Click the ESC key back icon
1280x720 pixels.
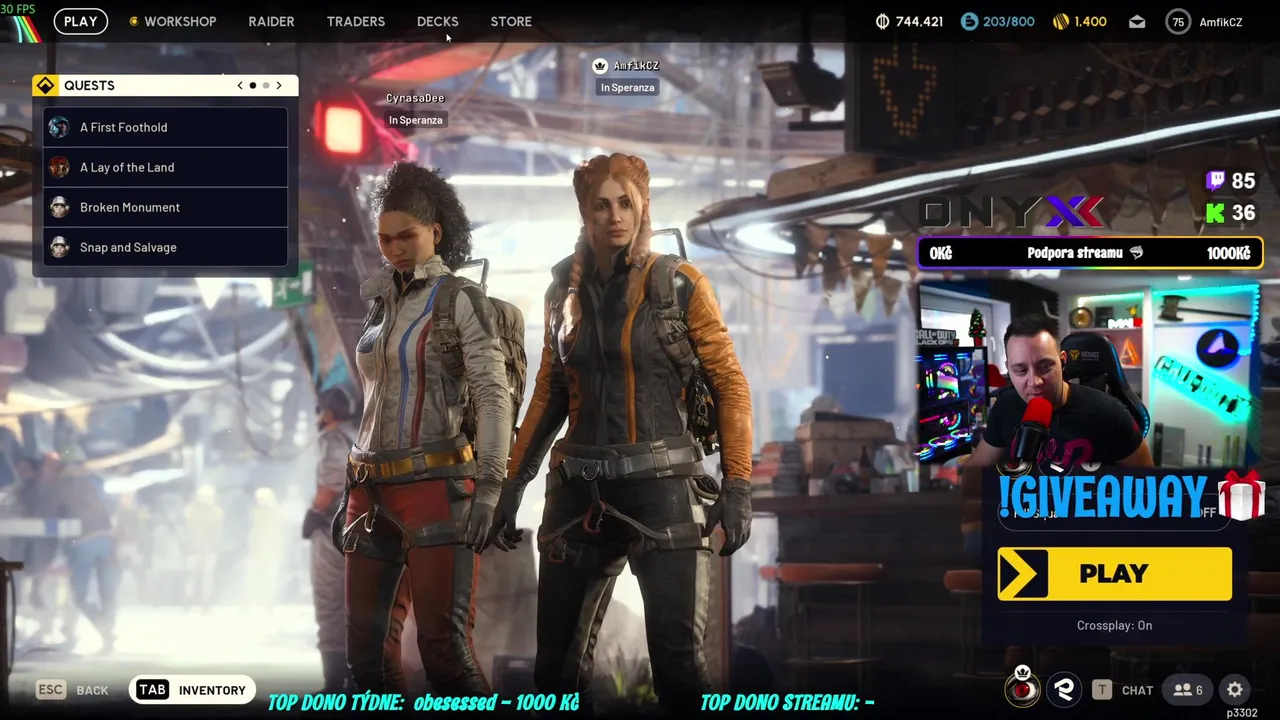pyautogui.click(x=51, y=690)
